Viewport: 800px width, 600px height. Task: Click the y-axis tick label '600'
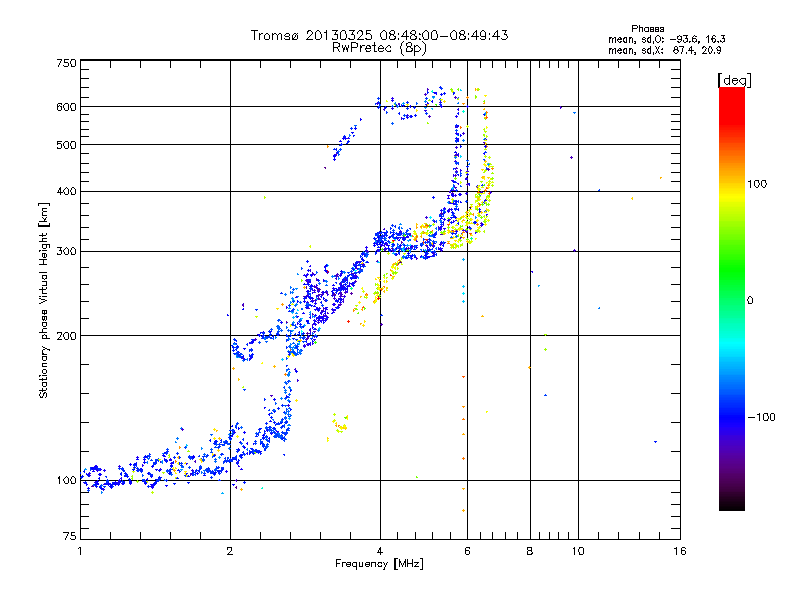click(x=67, y=107)
